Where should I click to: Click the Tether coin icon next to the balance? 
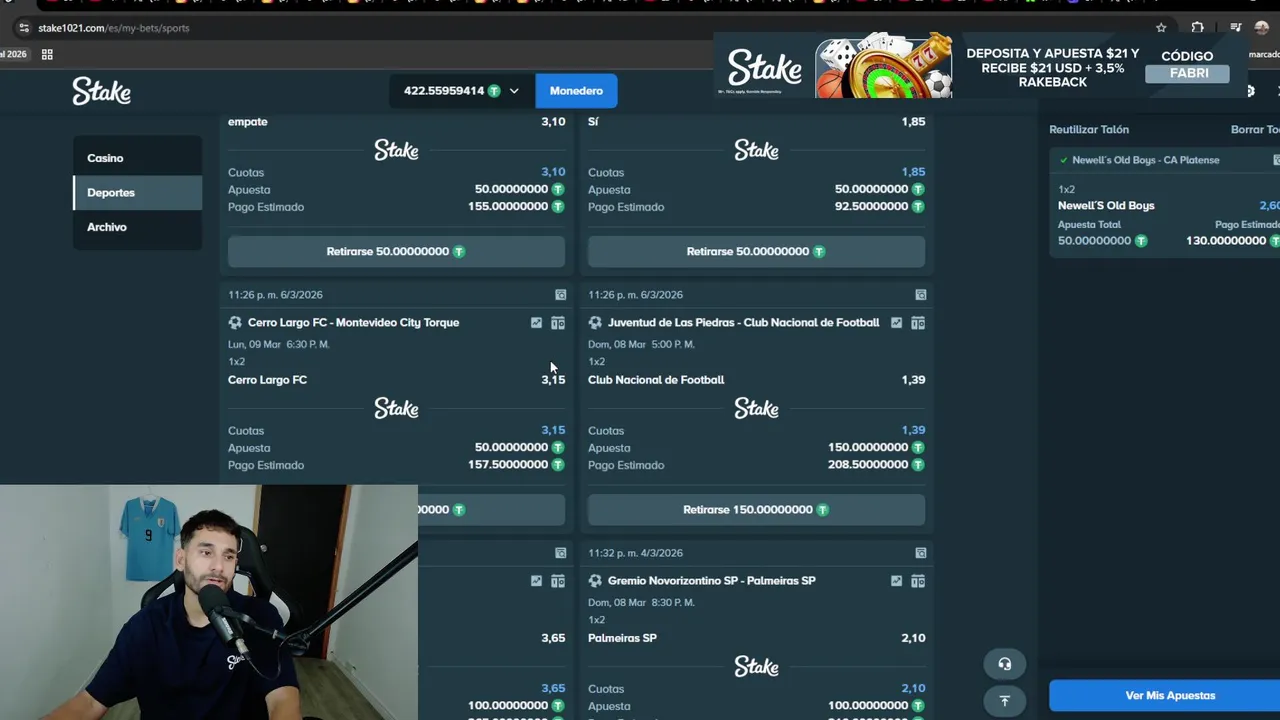[x=493, y=91]
